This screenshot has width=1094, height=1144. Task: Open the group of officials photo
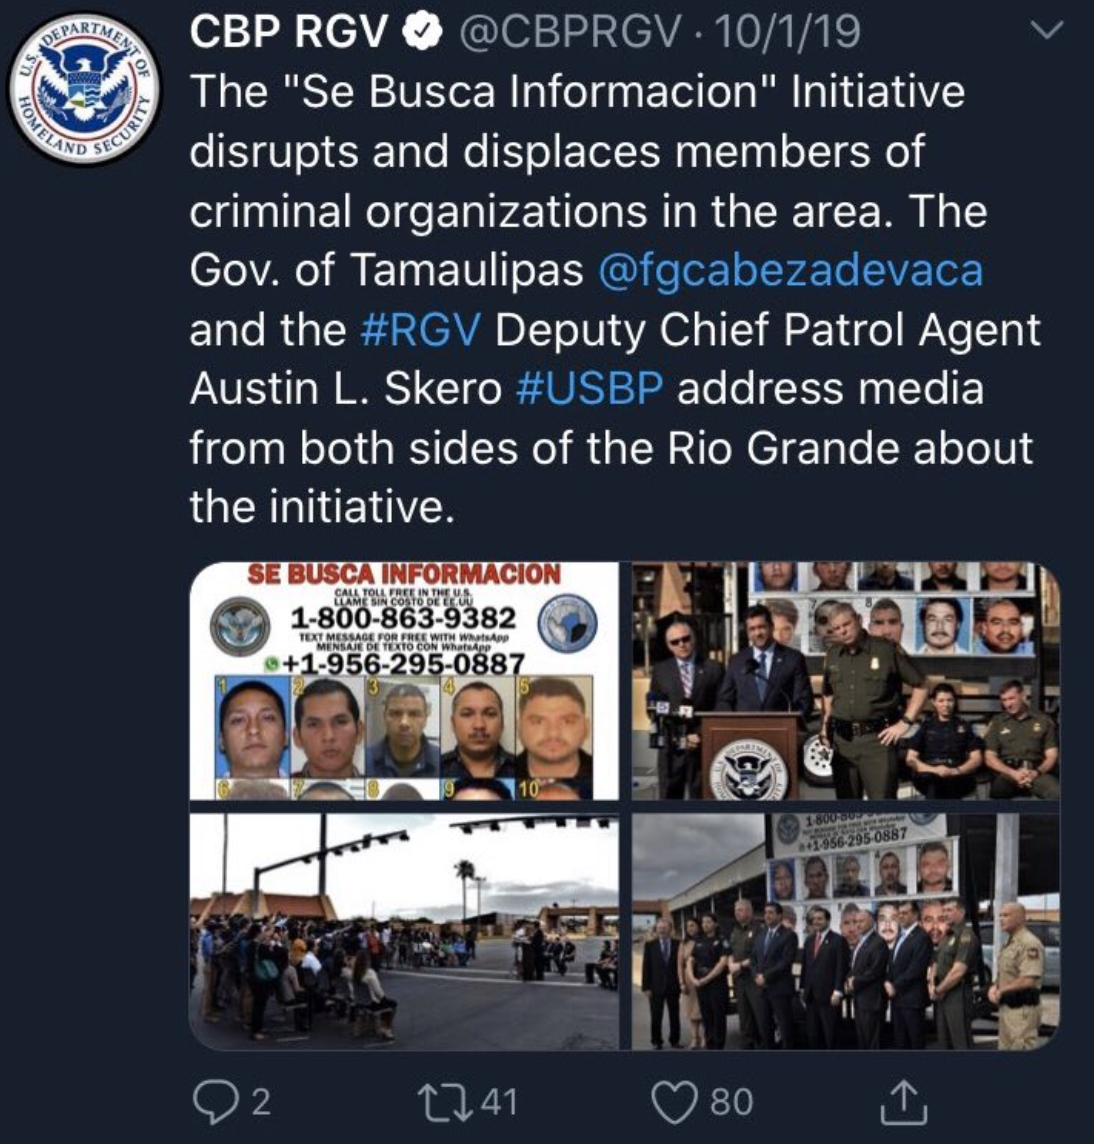click(x=846, y=931)
